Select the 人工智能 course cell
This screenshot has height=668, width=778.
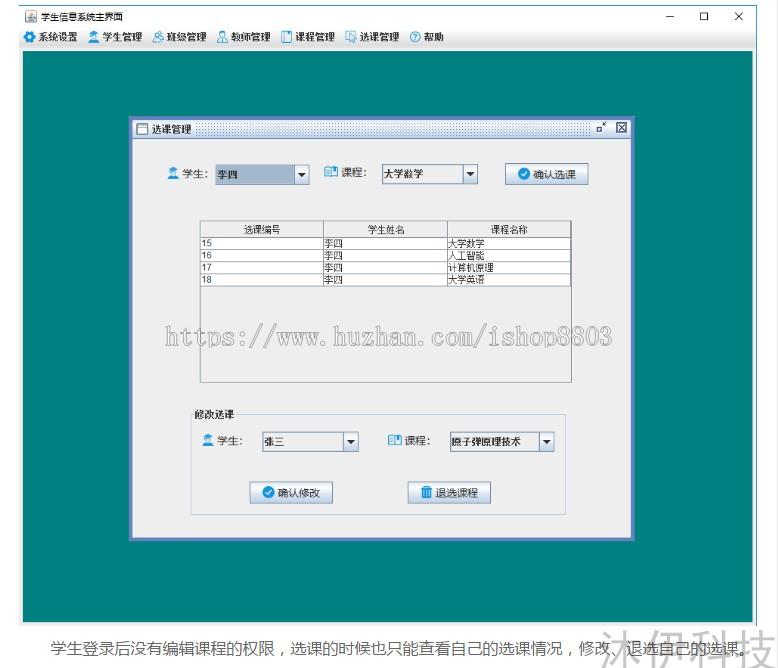tap(509, 256)
